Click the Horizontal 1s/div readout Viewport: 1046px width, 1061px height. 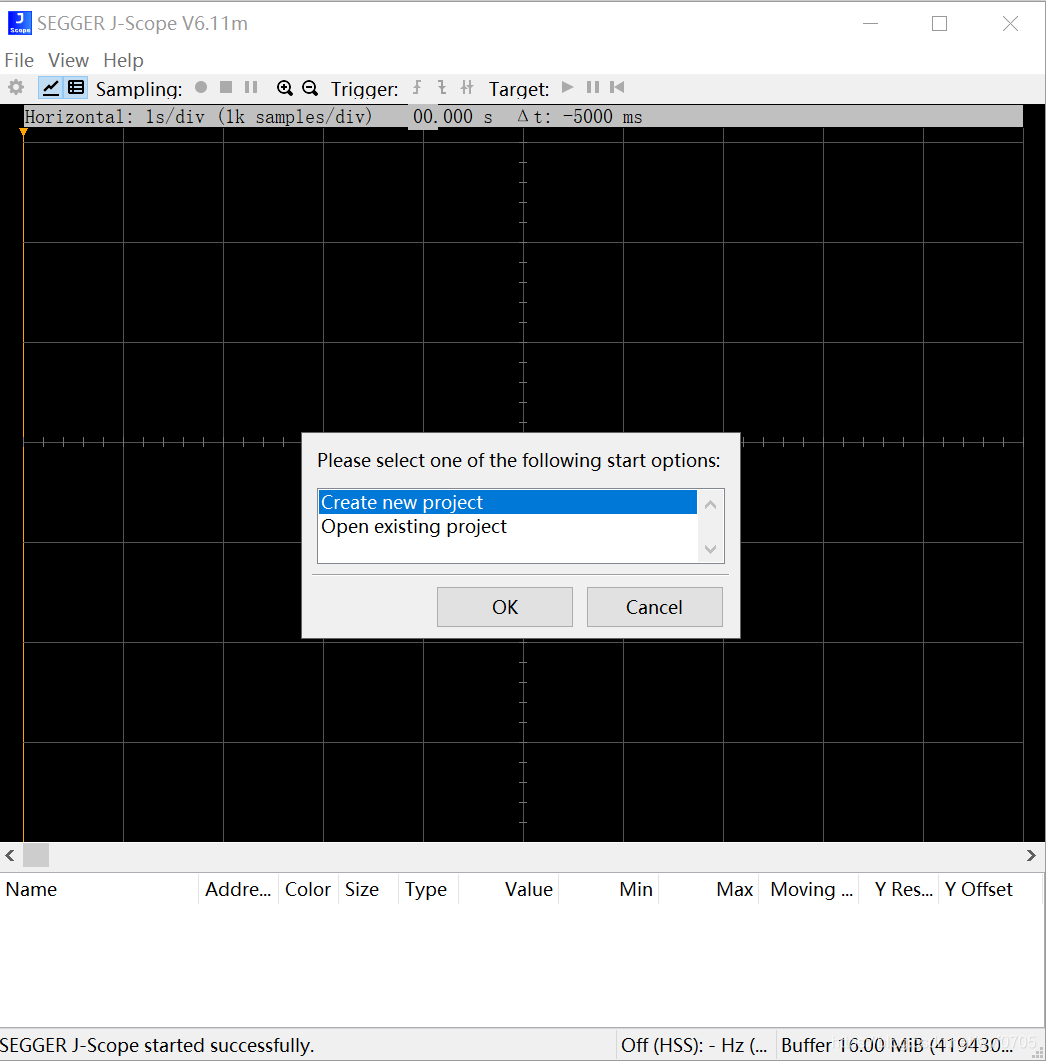pyautogui.click(x=198, y=116)
